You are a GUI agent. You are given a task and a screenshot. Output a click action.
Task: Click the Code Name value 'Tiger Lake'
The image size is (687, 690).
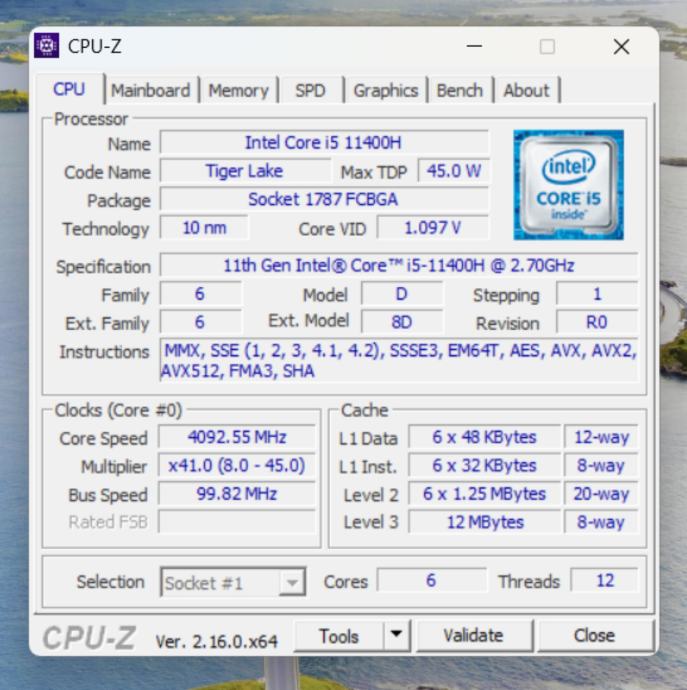(245, 171)
